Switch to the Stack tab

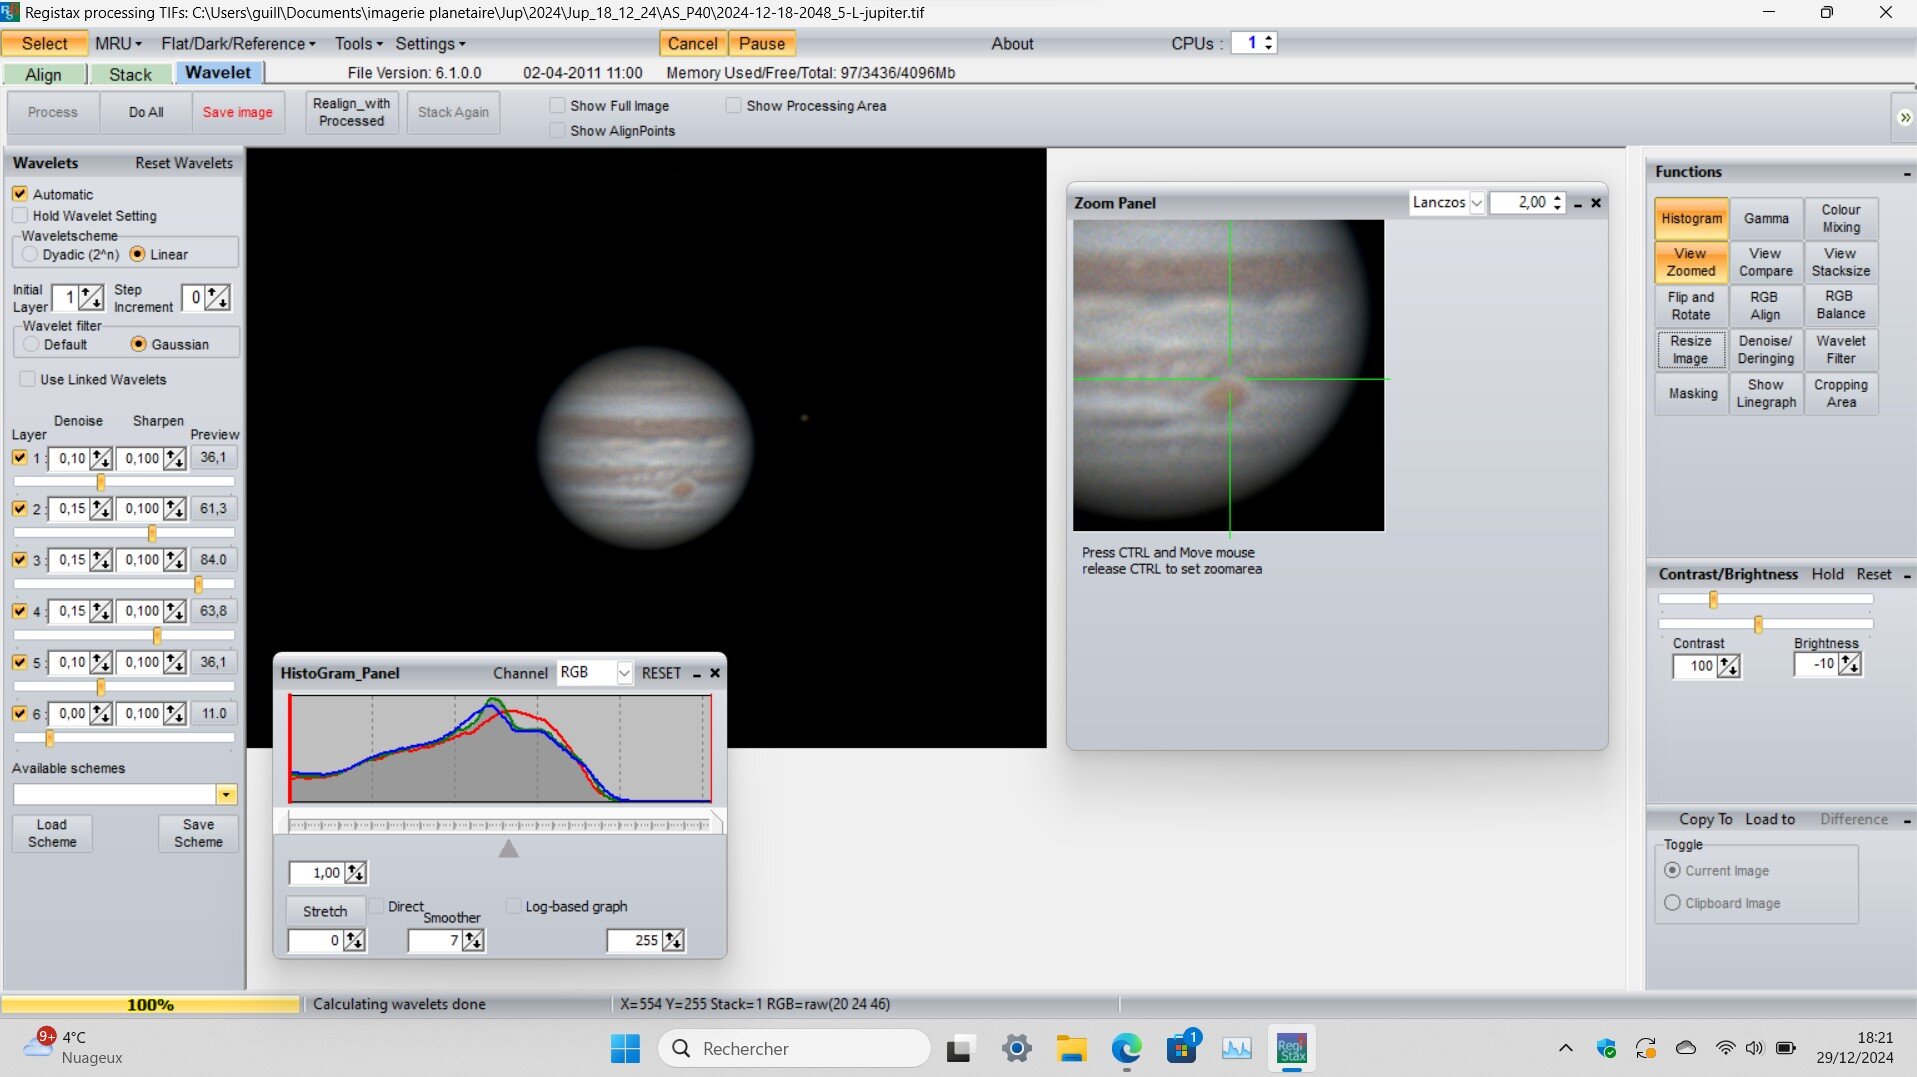coord(130,74)
